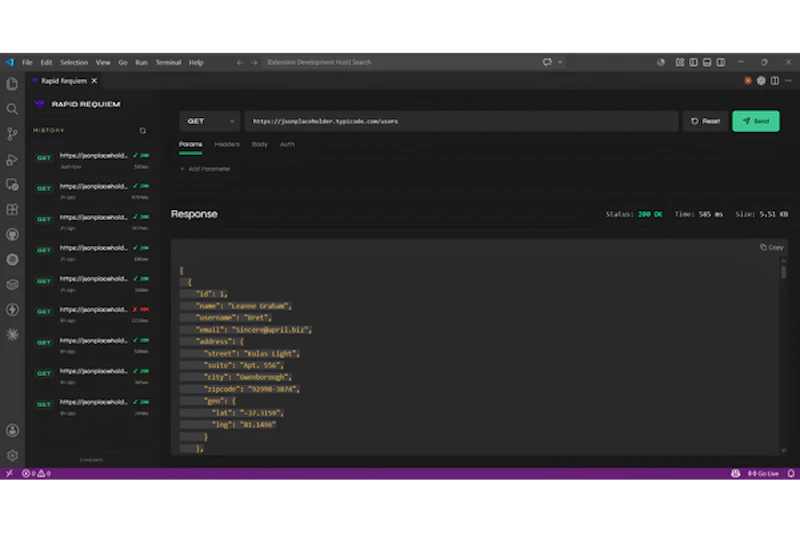Viewport: 800px width, 533px height.
Task: Click the Reset button
Action: [705, 121]
